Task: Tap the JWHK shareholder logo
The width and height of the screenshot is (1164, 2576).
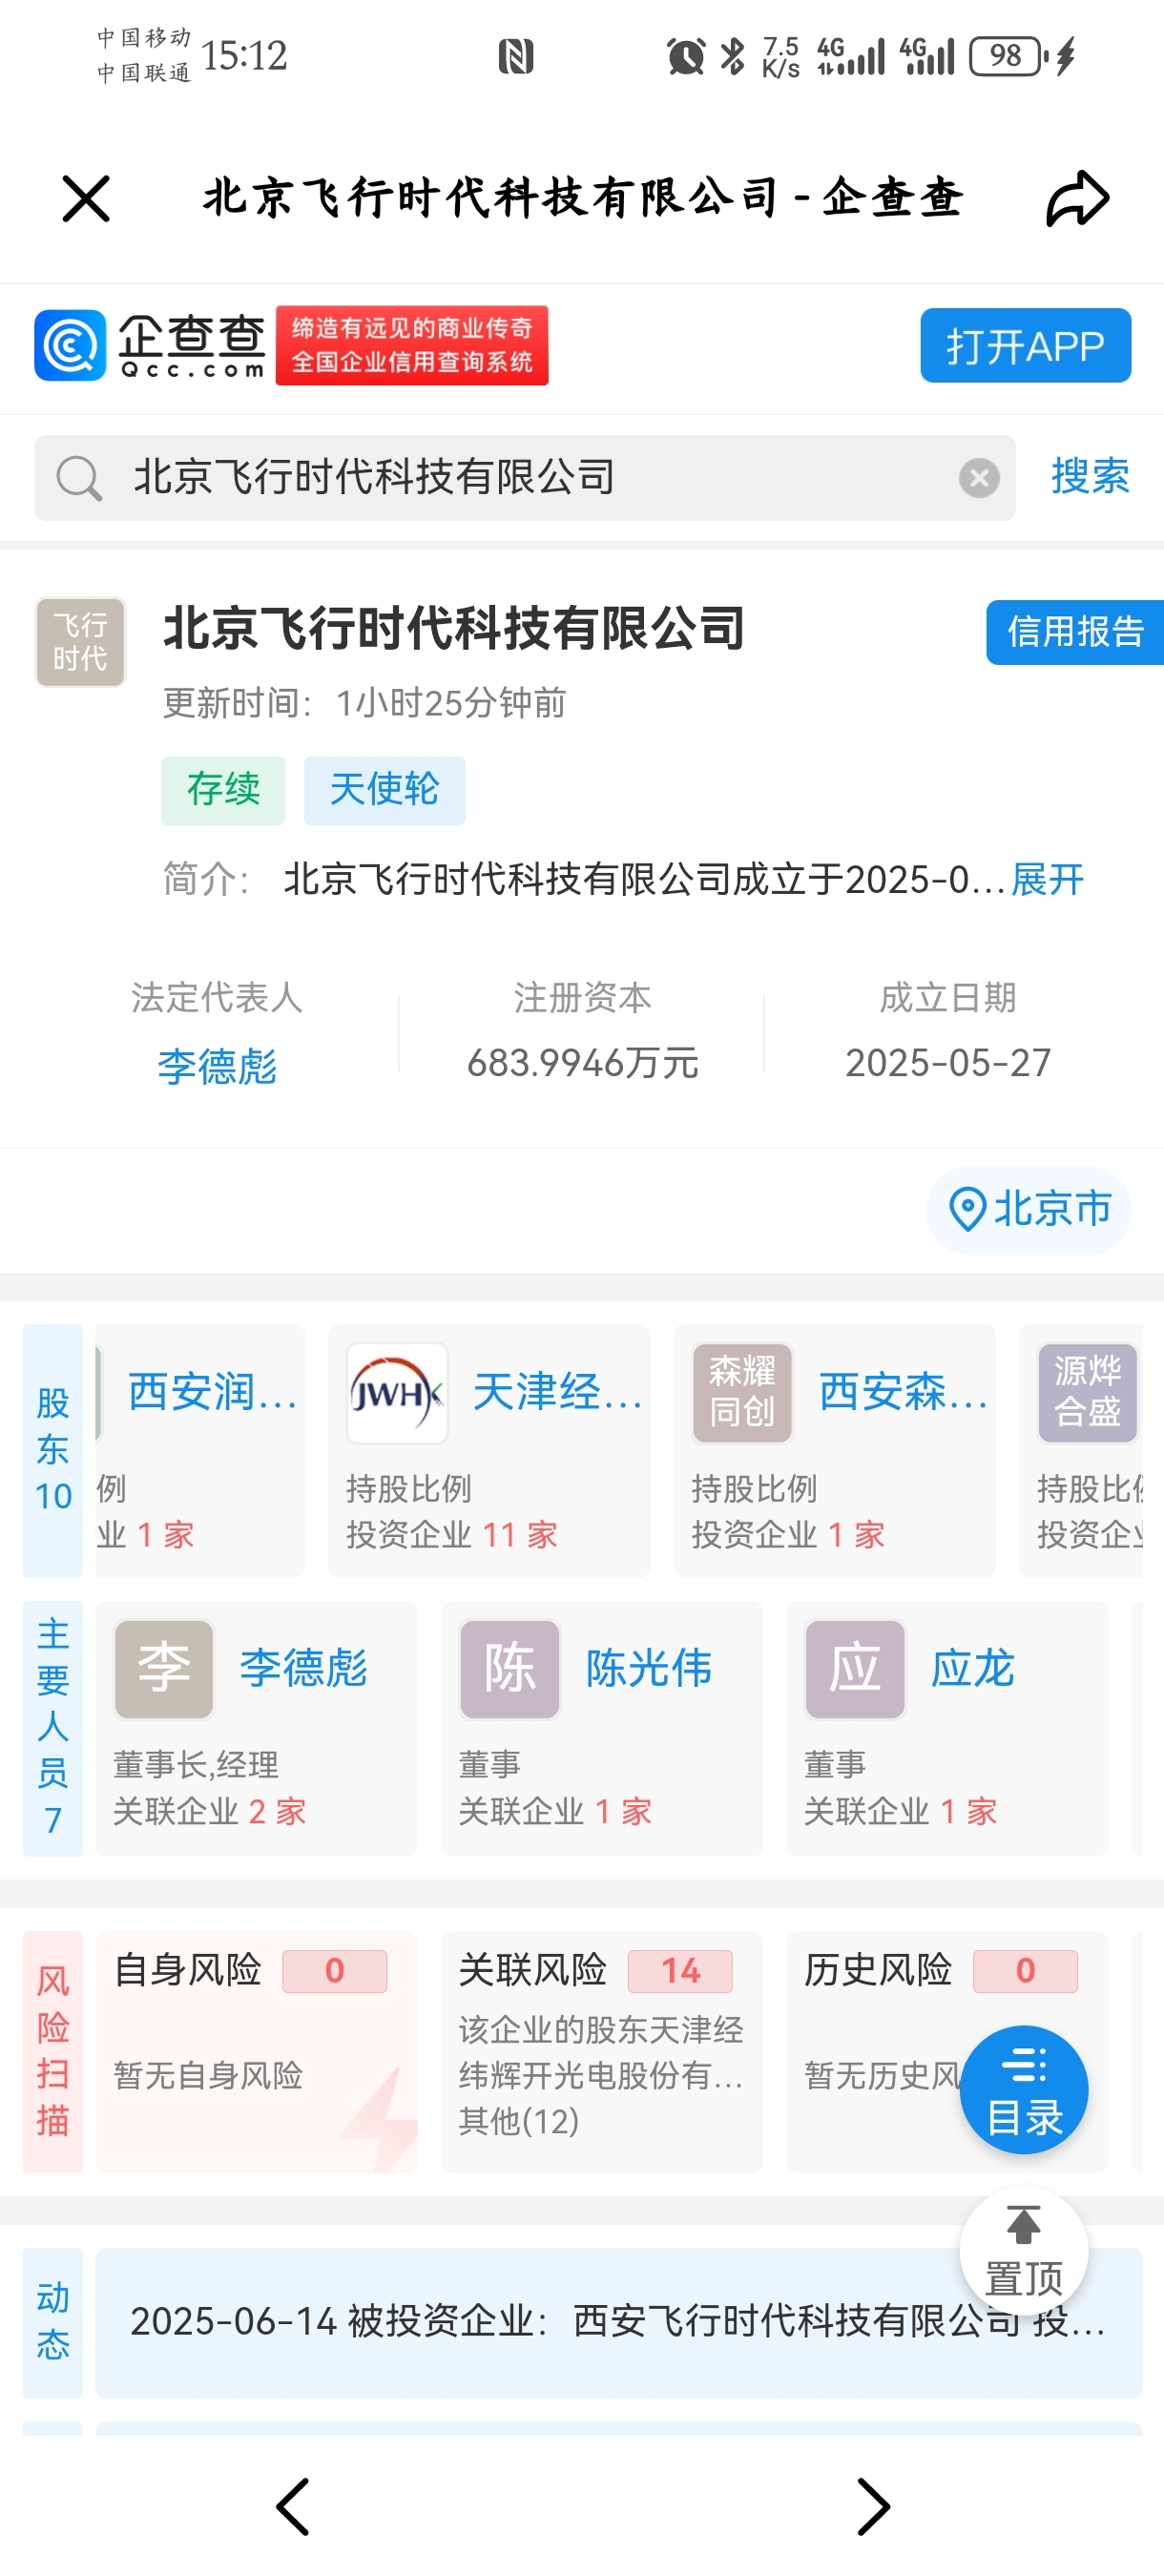Action: pyautogui.click(x=397, y=1393)
